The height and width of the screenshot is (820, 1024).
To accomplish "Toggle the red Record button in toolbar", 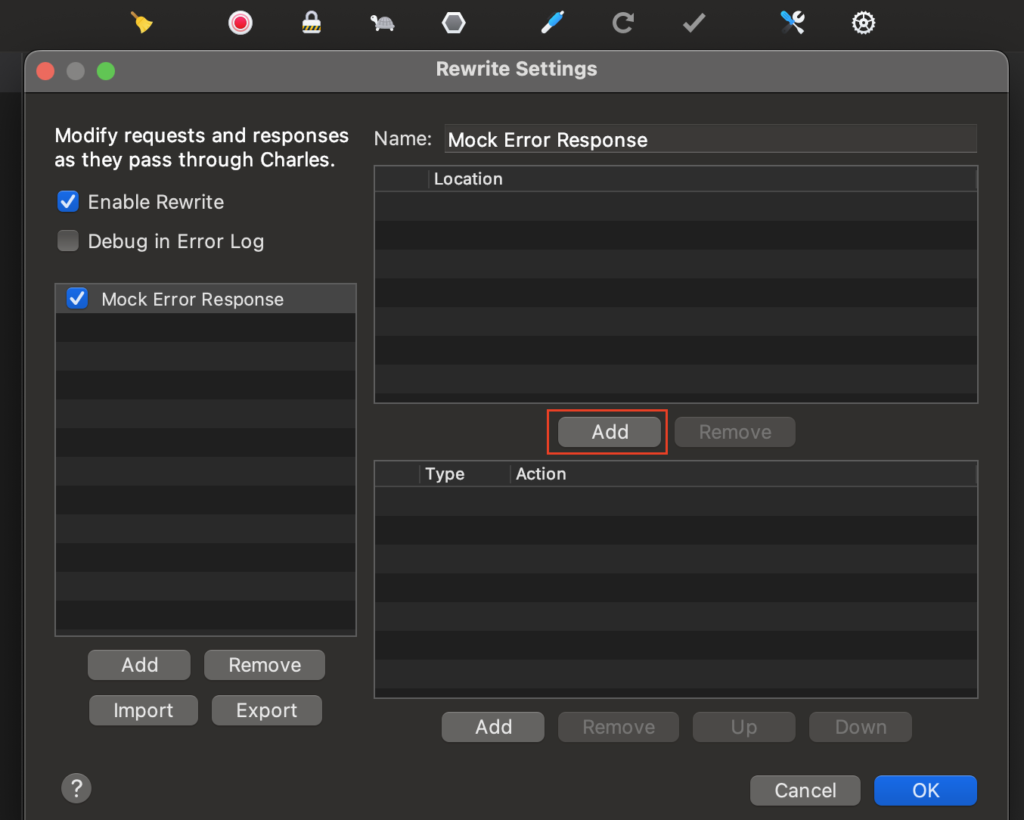I will pos(240,22).
